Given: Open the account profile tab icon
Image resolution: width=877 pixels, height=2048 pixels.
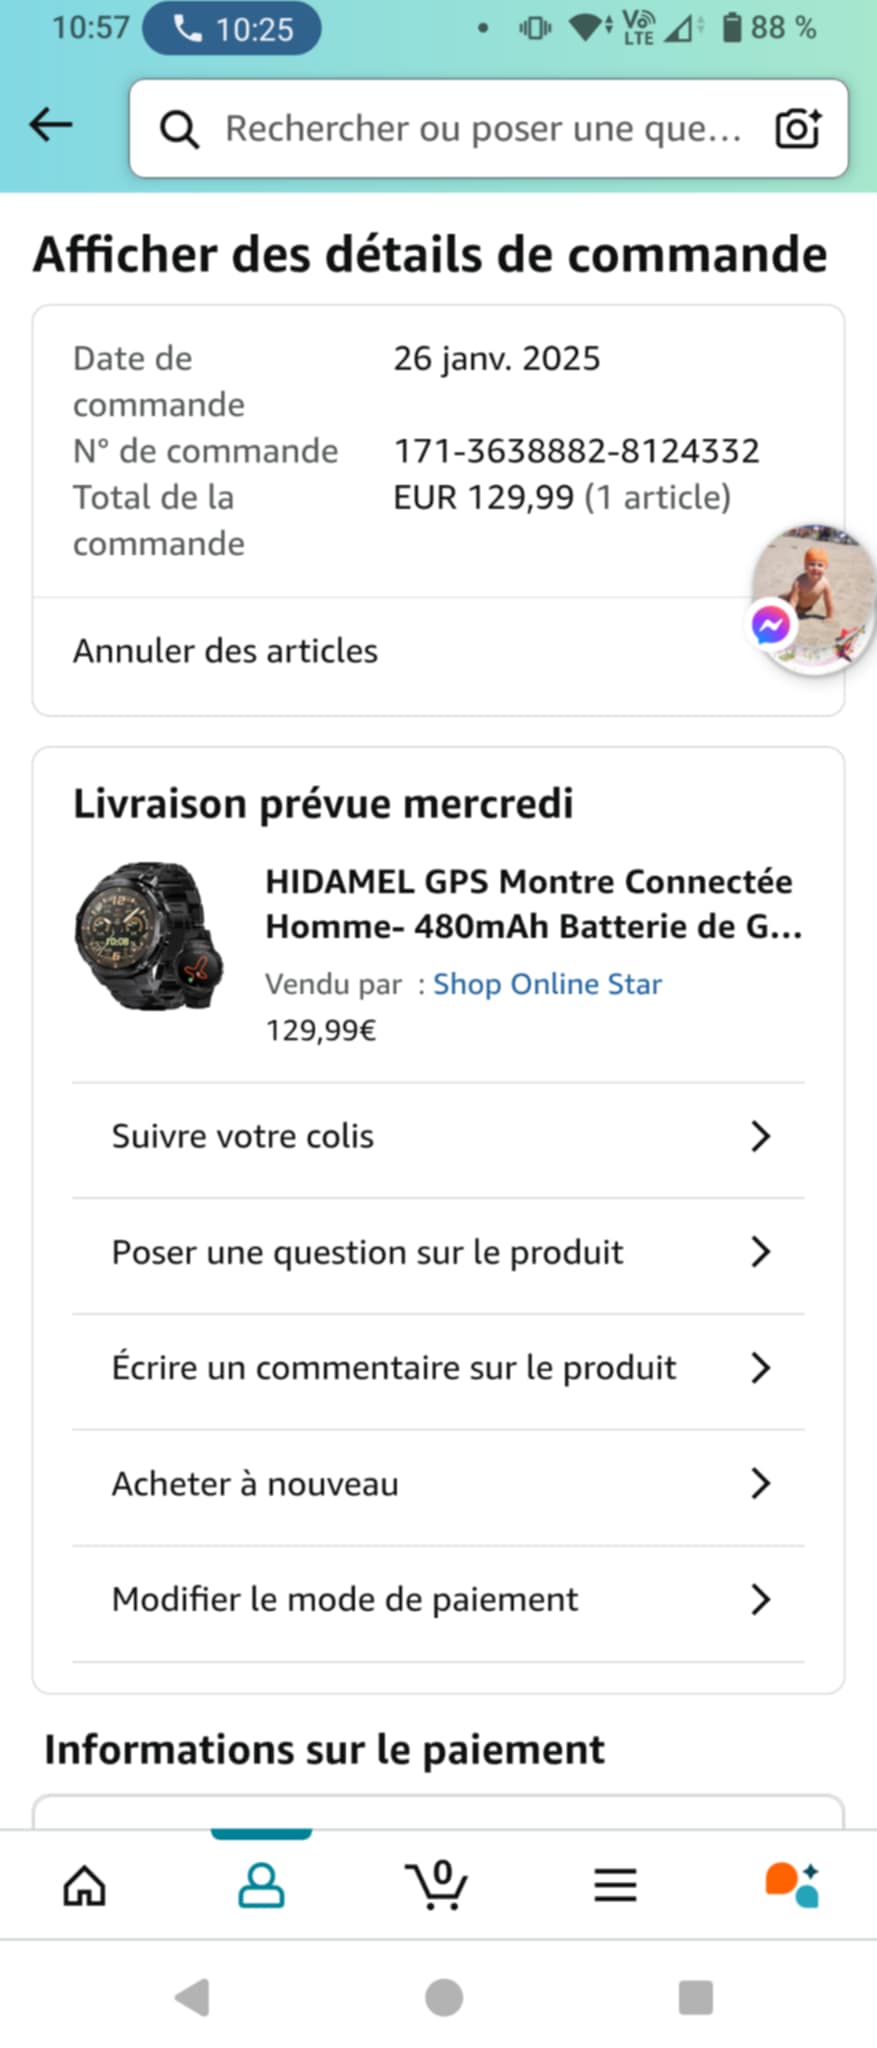Looking at the screenshot, I should [x=261, y=1886].
